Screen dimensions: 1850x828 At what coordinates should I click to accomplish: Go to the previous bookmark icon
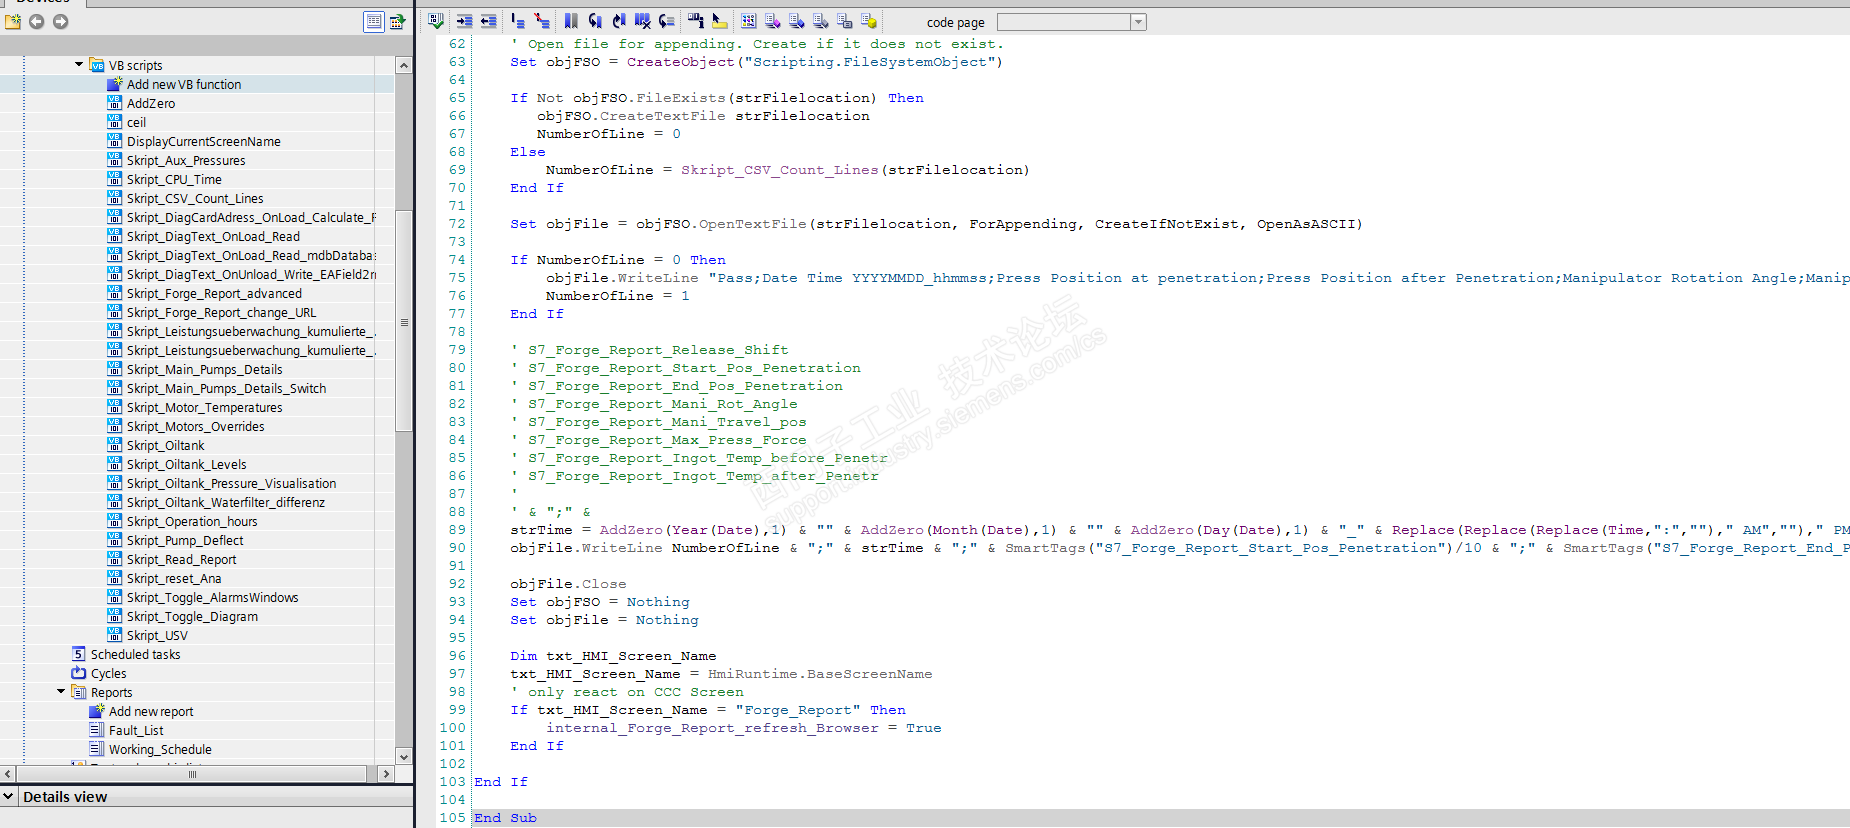pos(595,21)
